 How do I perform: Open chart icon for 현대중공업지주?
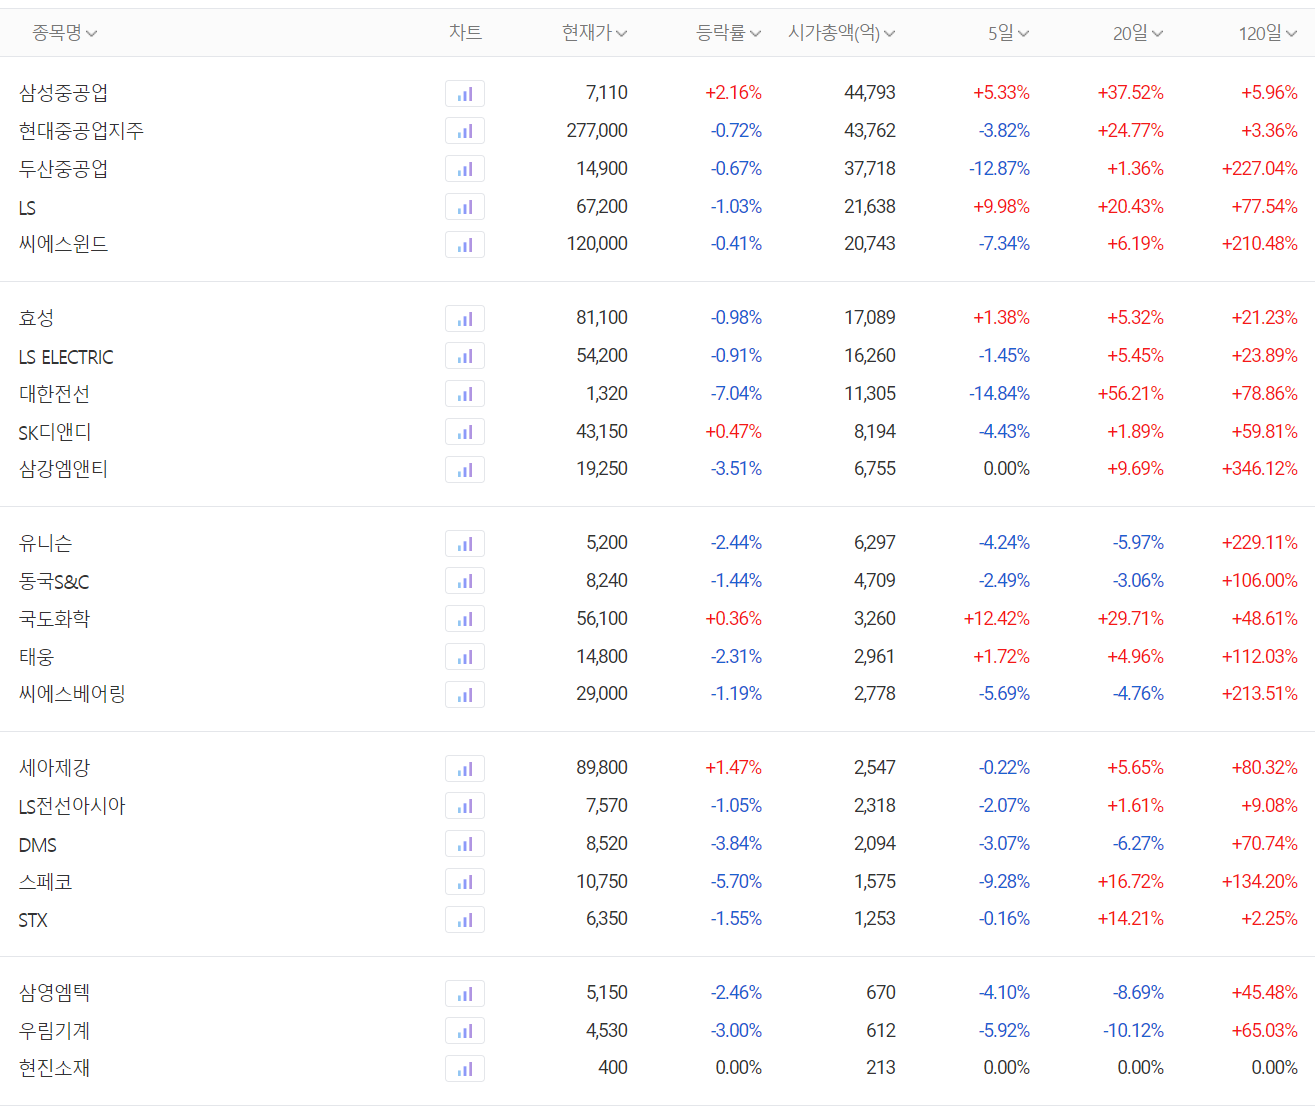465,131
